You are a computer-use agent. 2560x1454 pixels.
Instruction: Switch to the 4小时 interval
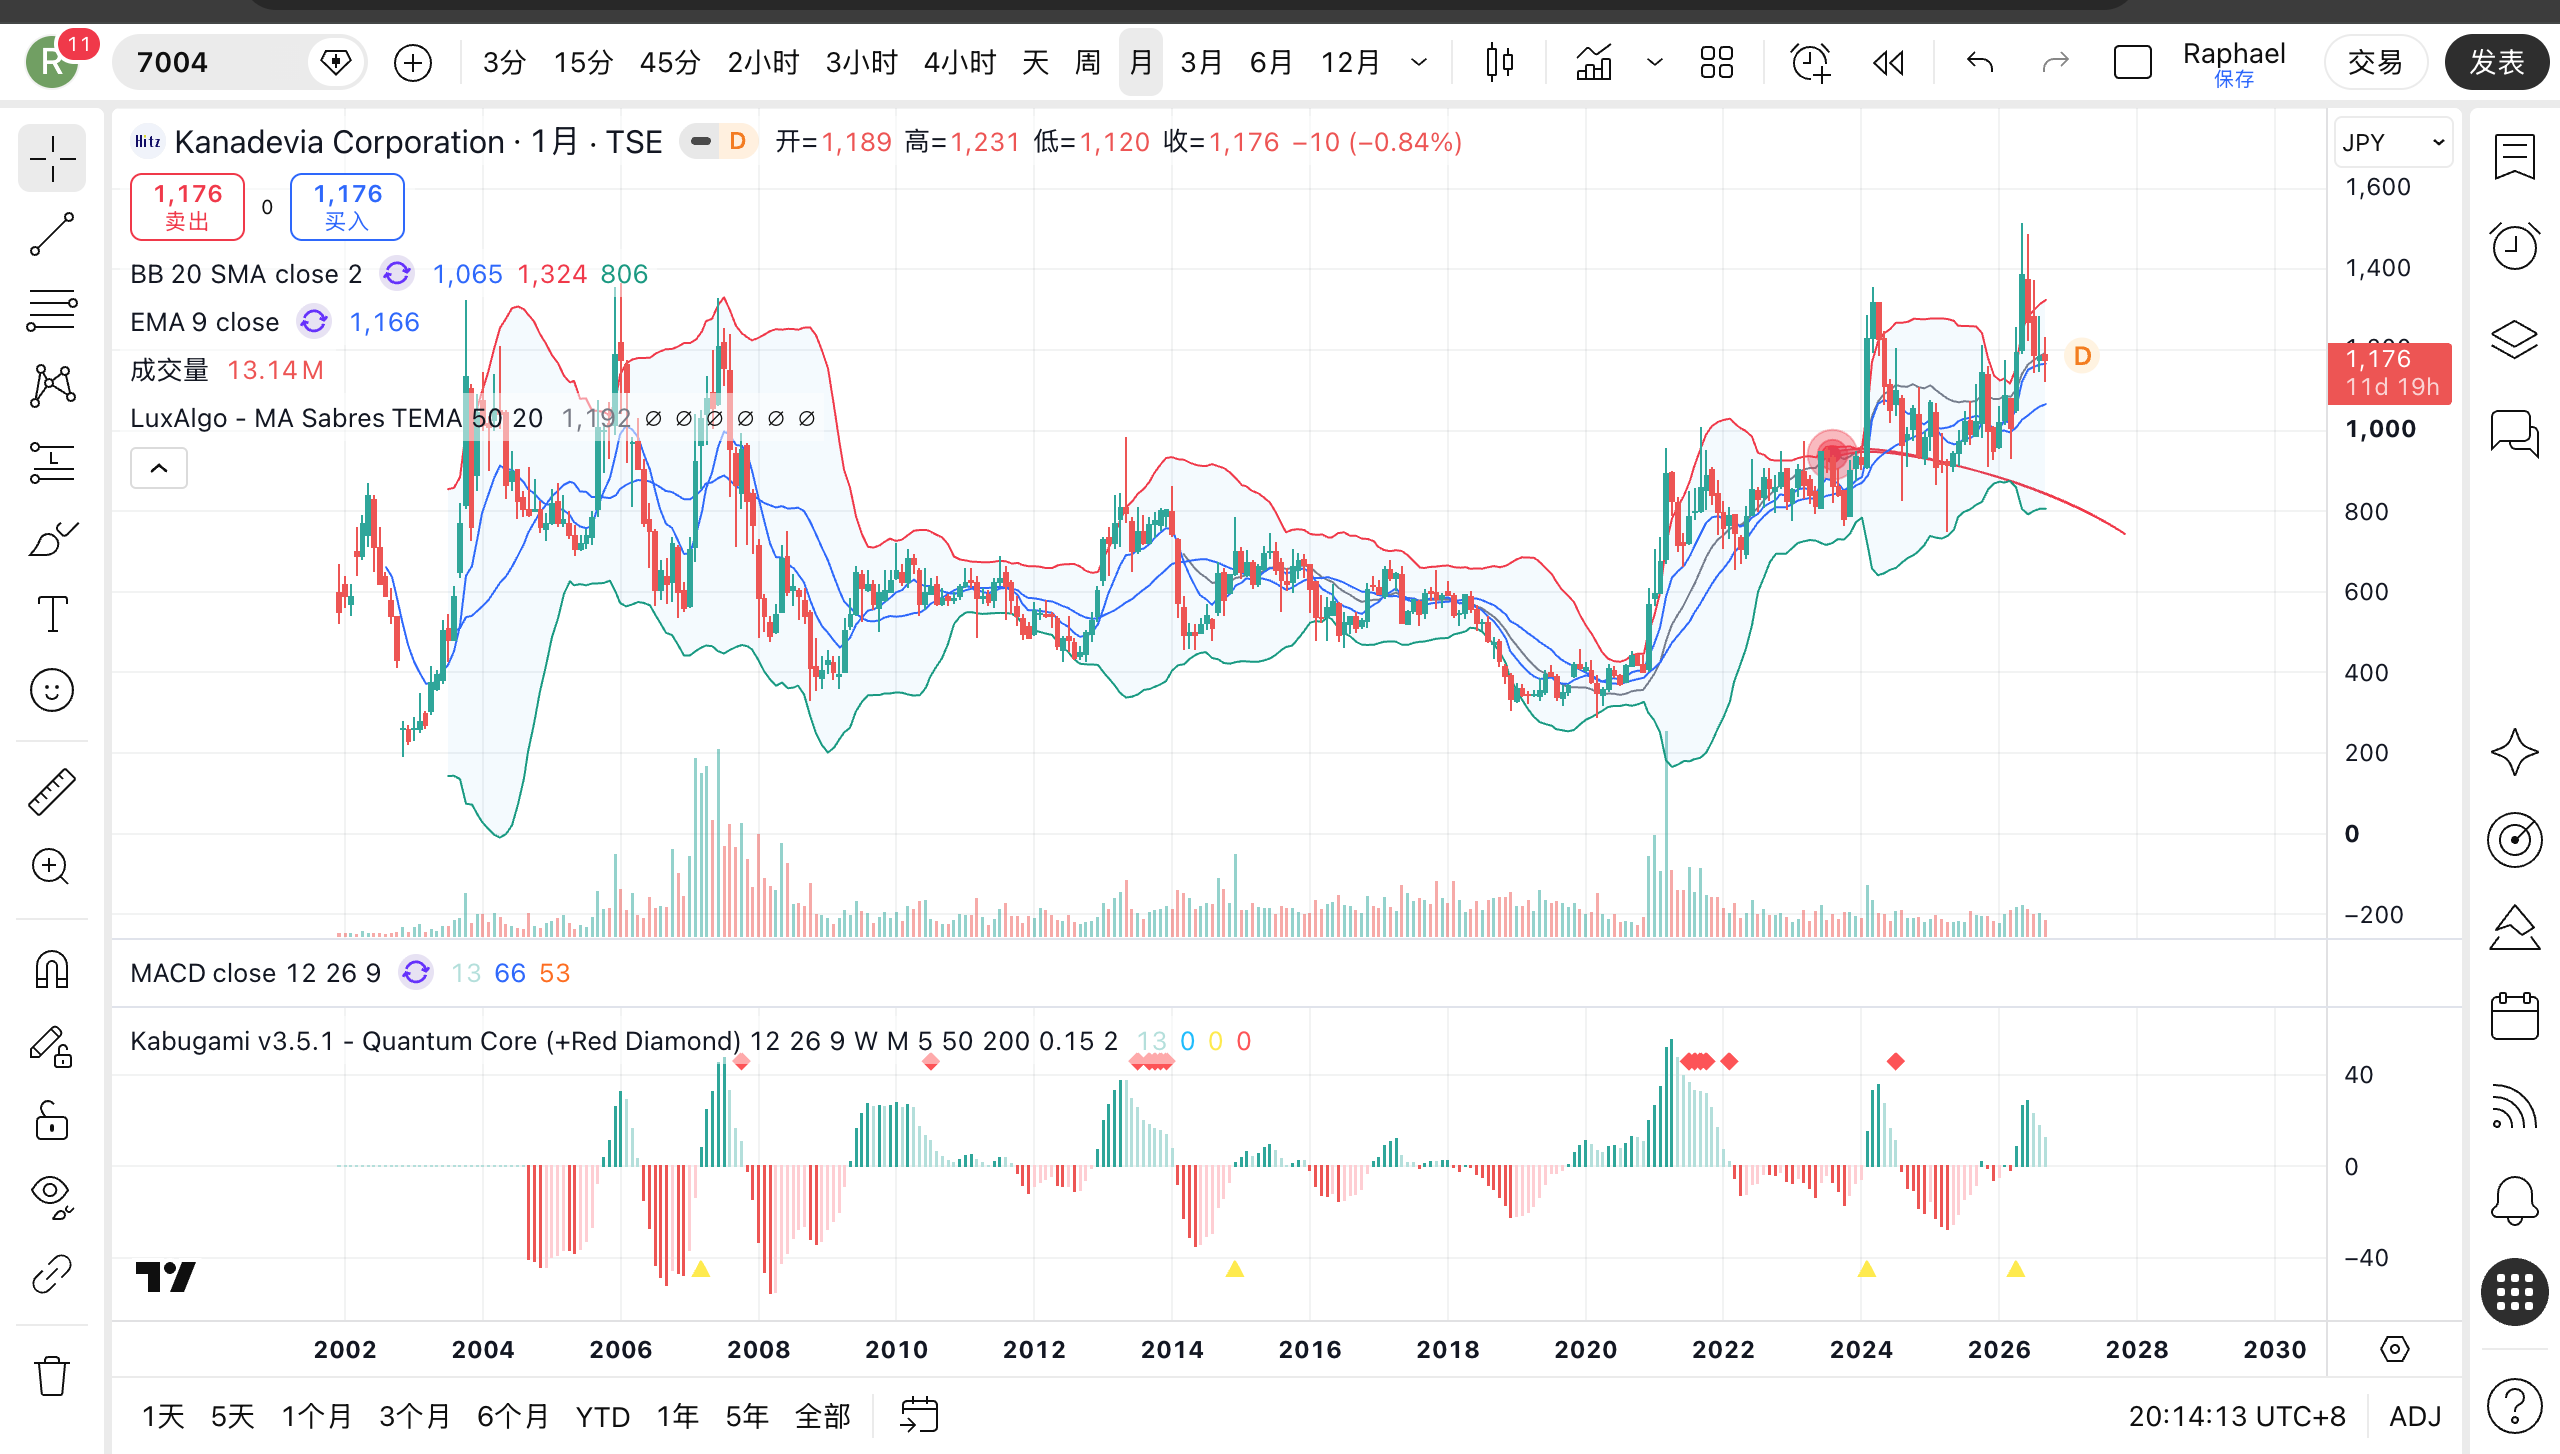[x=960, y=62]
